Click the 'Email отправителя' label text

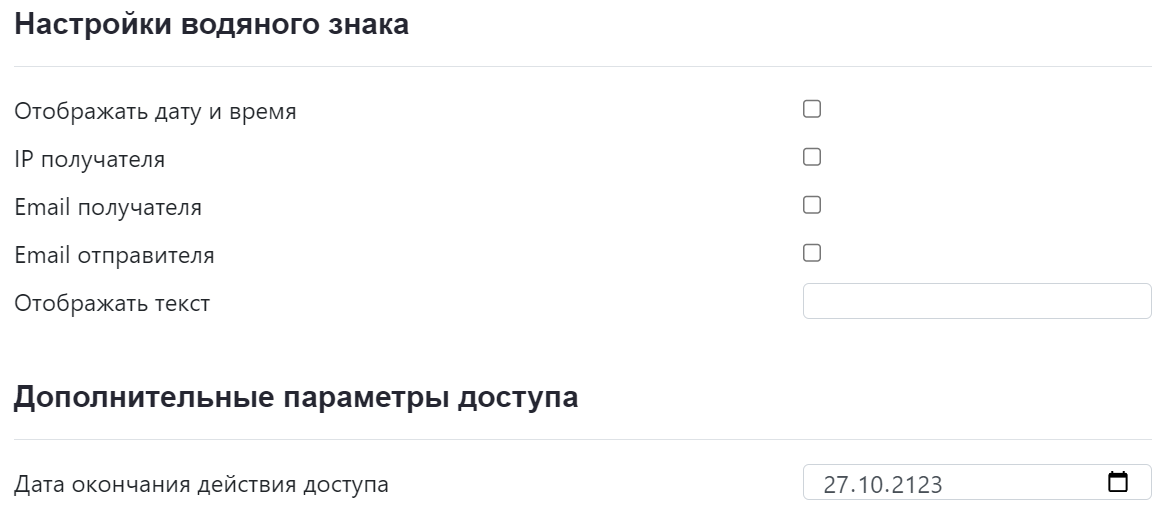[114, 256]
